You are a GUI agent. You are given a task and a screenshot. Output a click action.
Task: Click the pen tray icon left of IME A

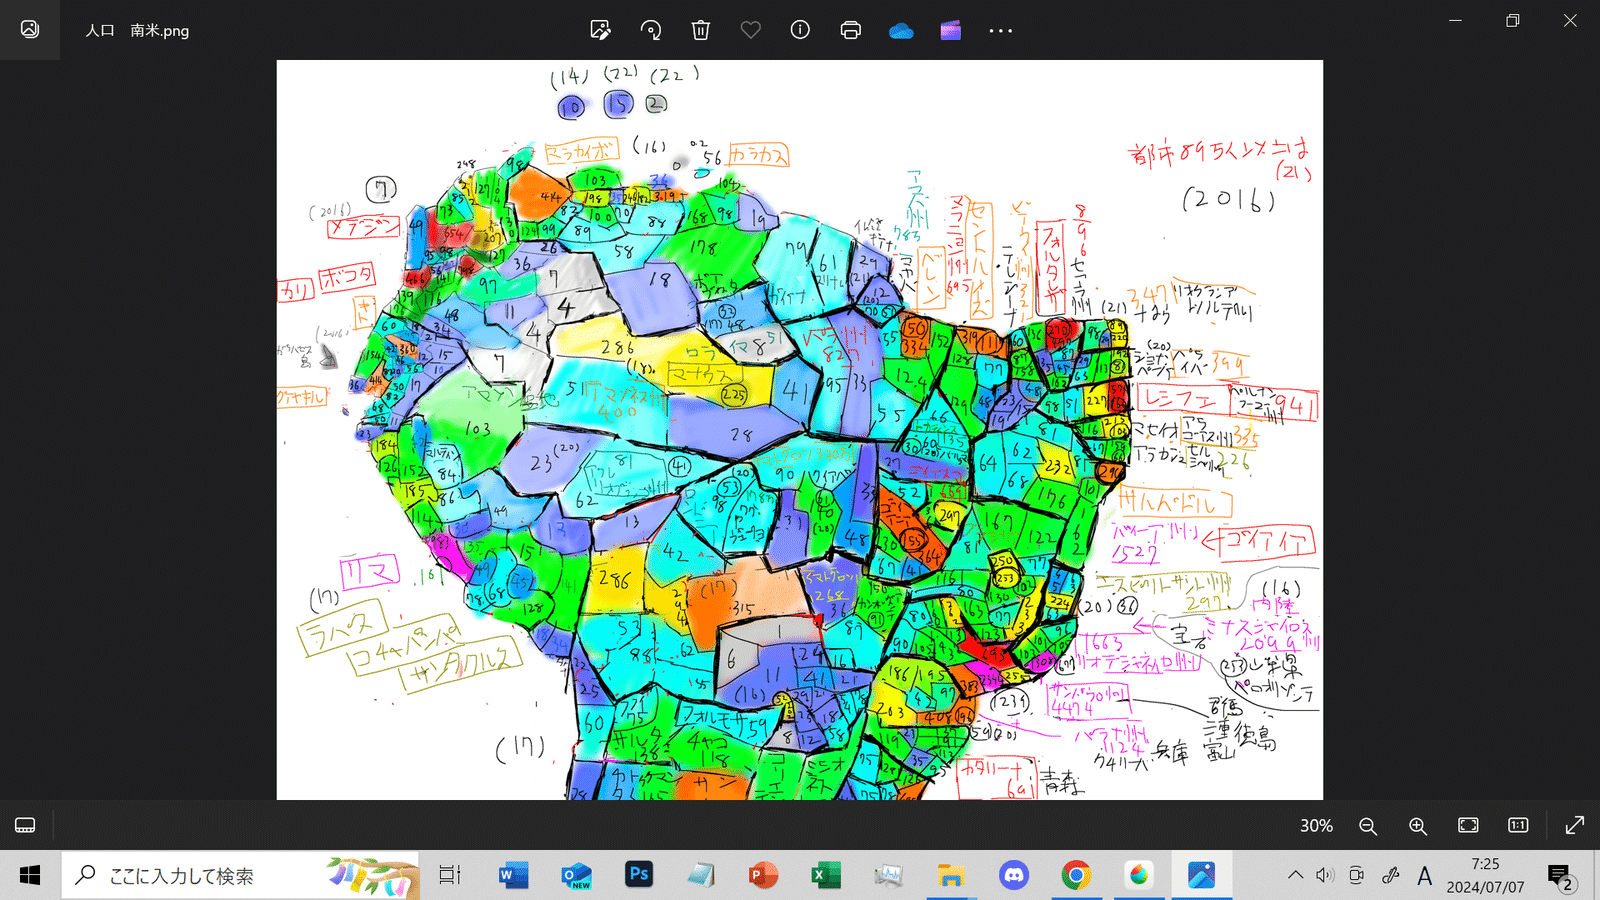pos(1390,876)
